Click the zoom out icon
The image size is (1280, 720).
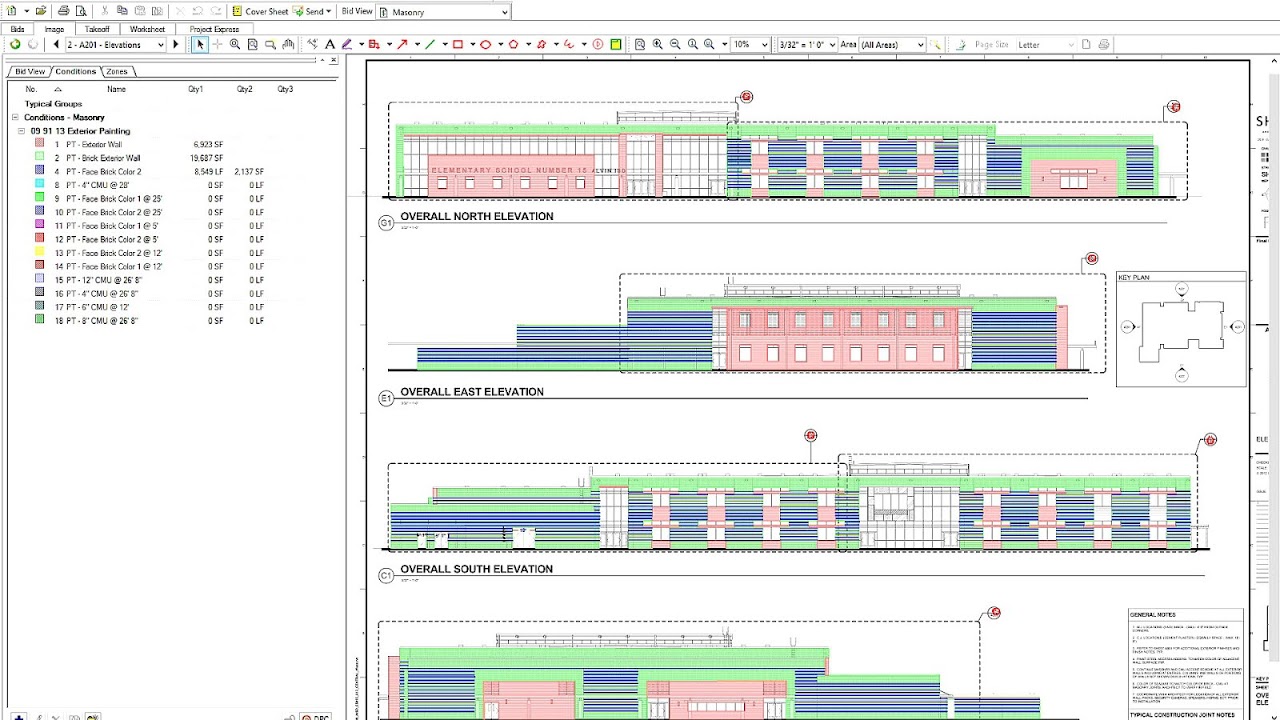click(675, 44)
